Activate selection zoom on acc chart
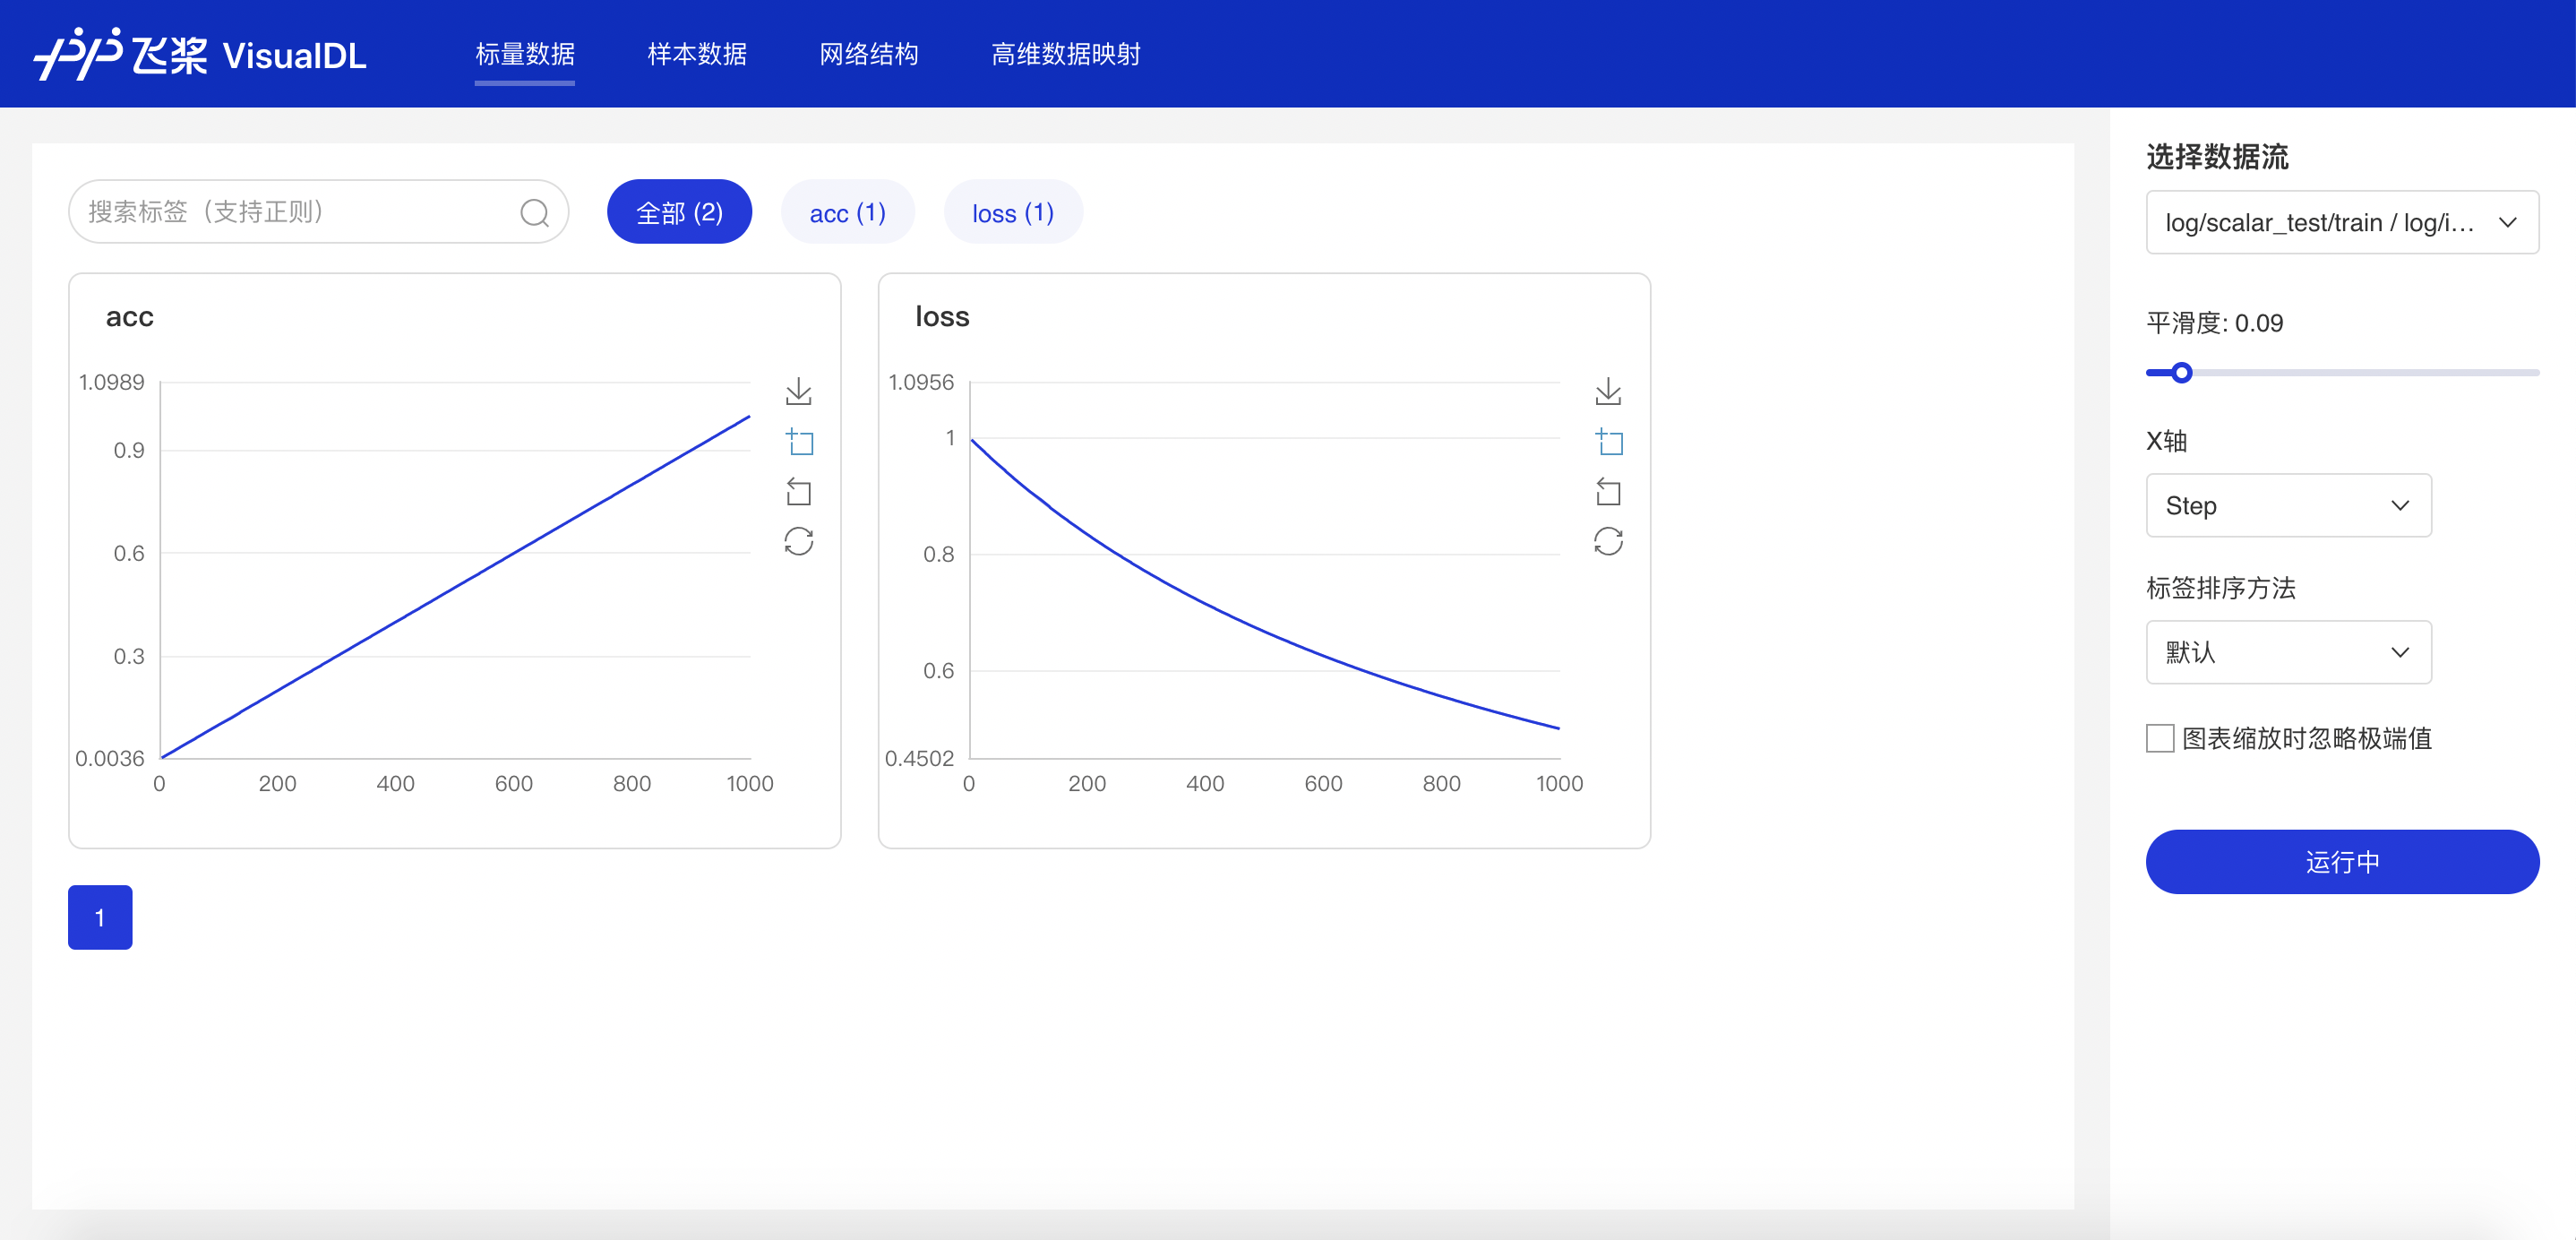 tap(799, 441)
